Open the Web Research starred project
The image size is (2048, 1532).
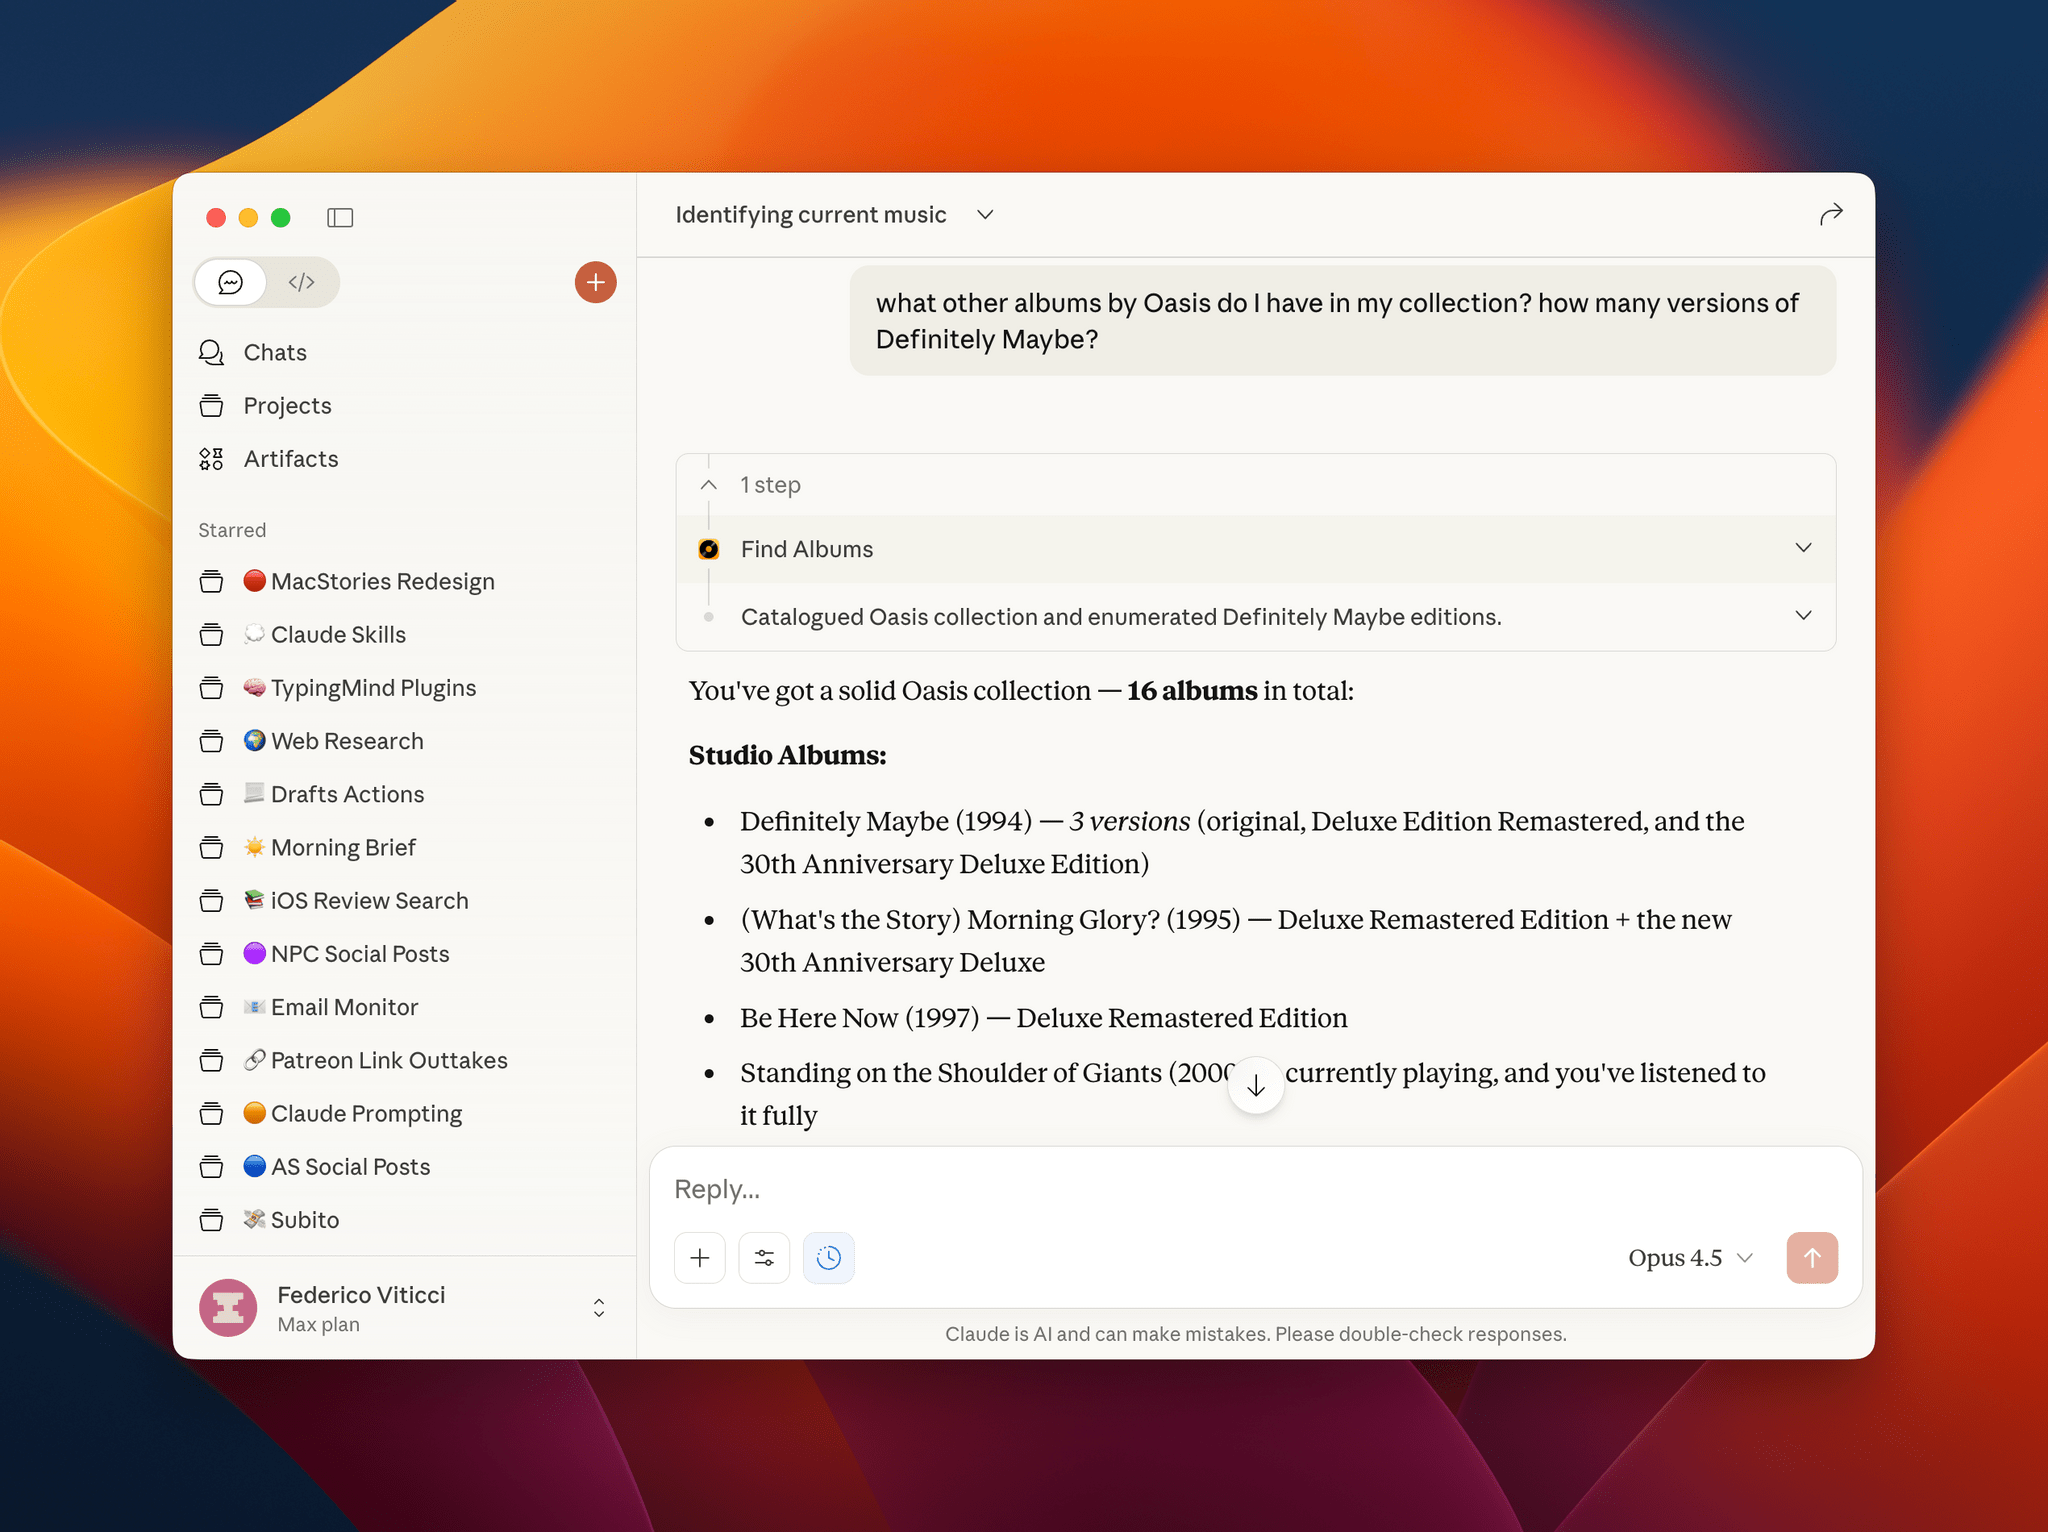pos(346,741)
